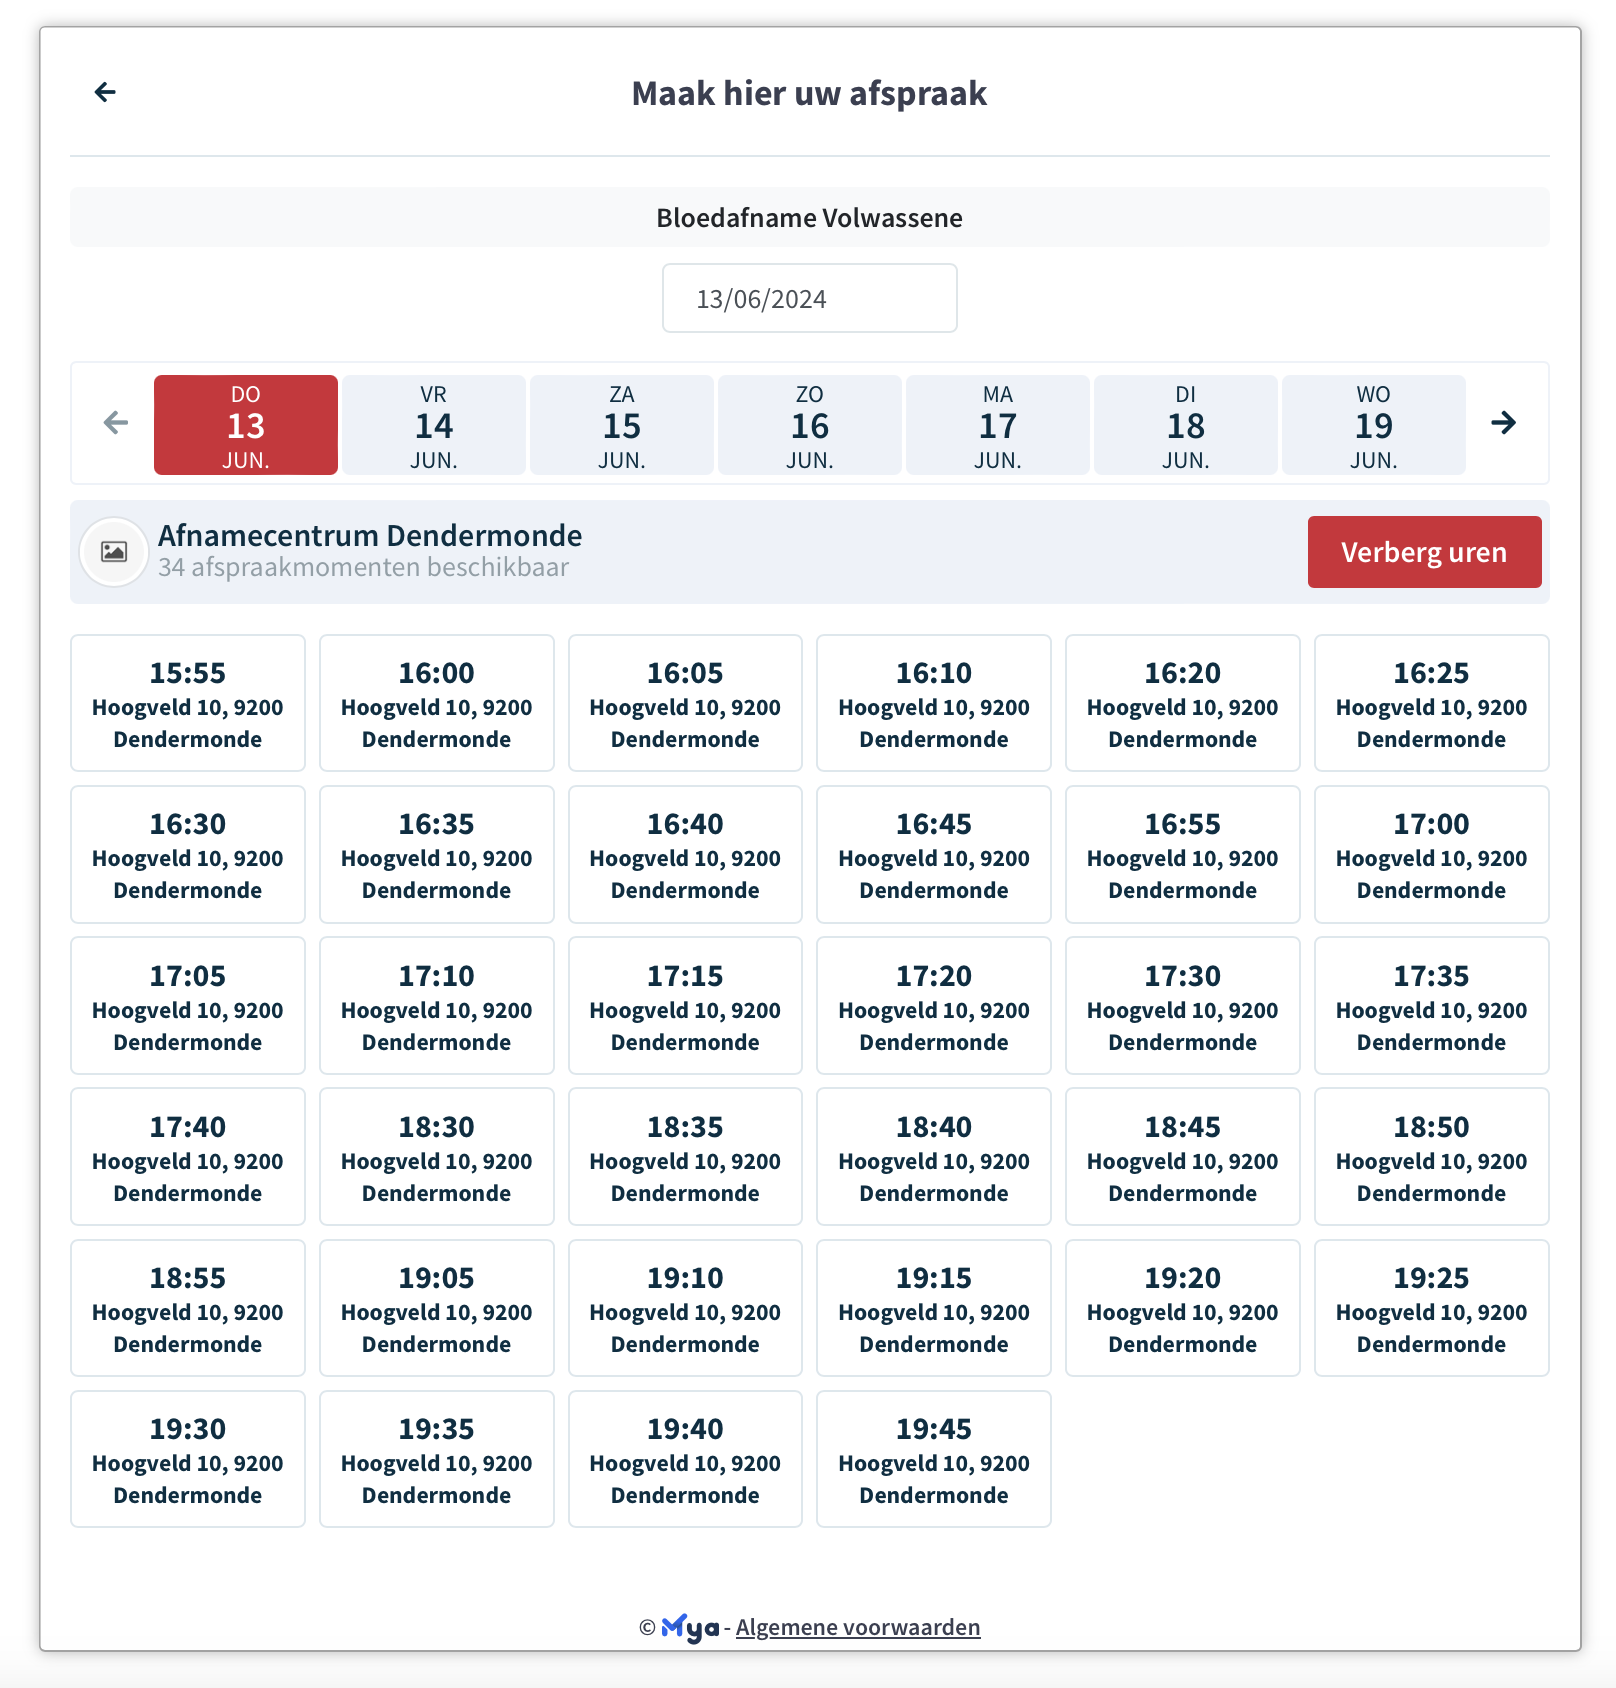Screen dimensions: 1616x1688
Task: Pick the 18:30 time slot
Action: pos(436,1157)
